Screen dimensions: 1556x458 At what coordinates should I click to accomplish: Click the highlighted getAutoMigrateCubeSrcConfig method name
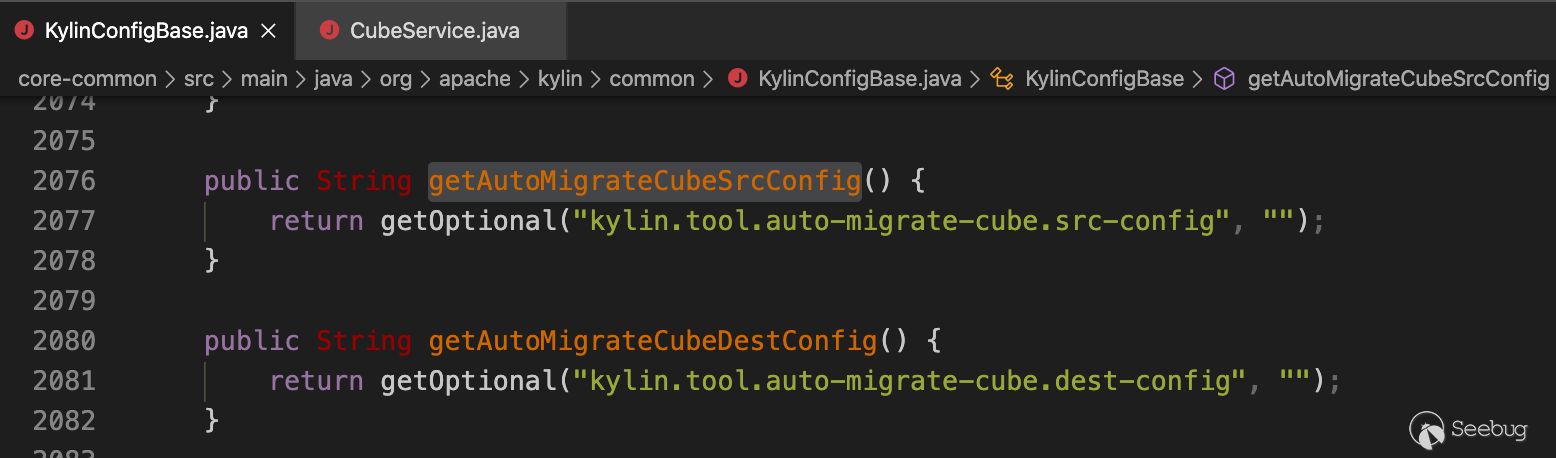[x=644, y=181]
